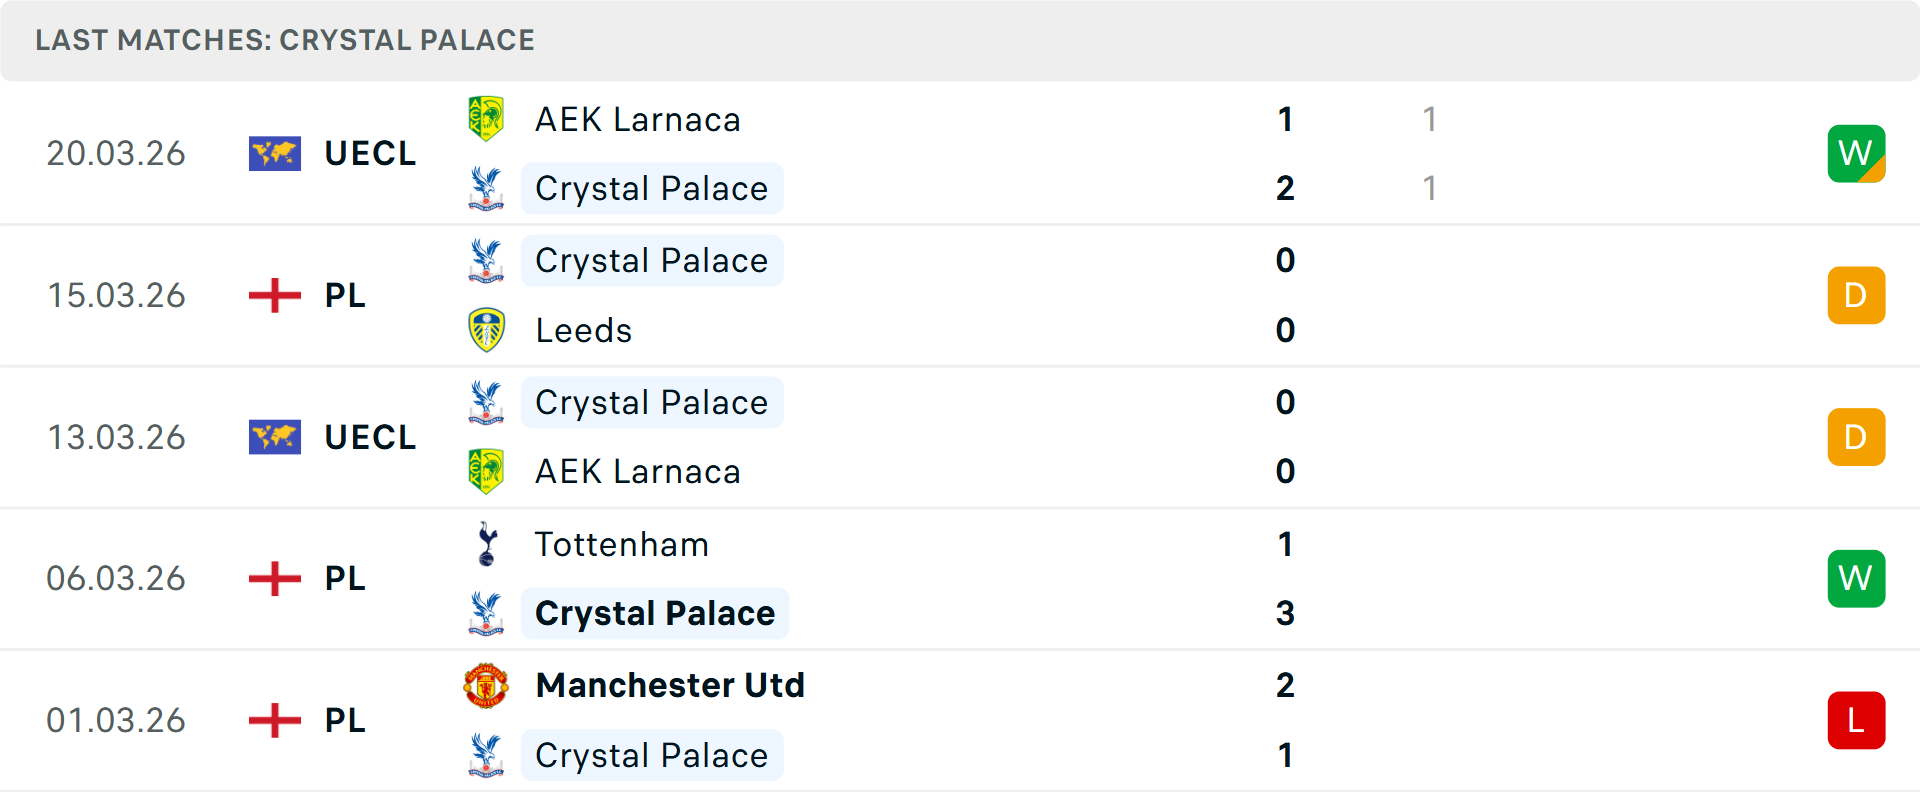Screen dimensions: 1920x792
Task: Click the W badge next to the Tottenham match
Action: 1856,579
